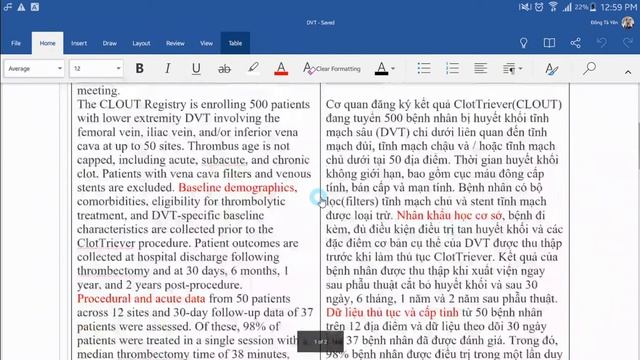Toggle Bold formatting

[139, 69]
